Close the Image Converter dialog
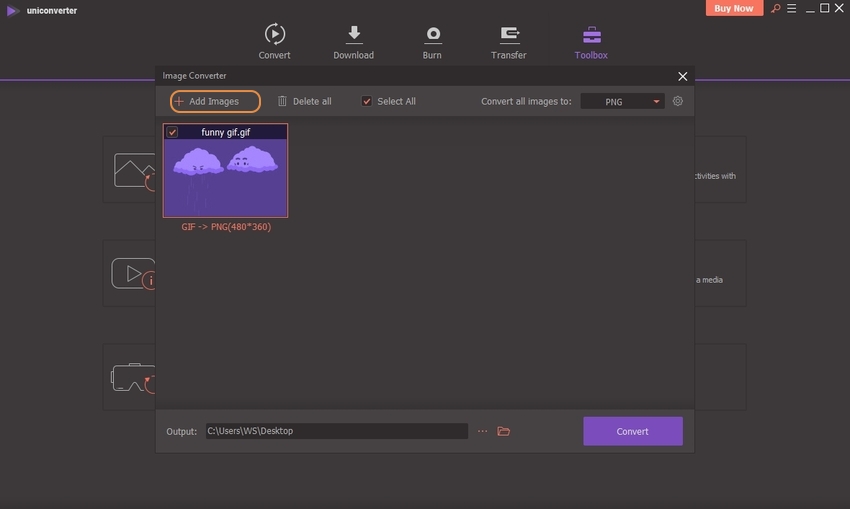 tap(683, 76)
